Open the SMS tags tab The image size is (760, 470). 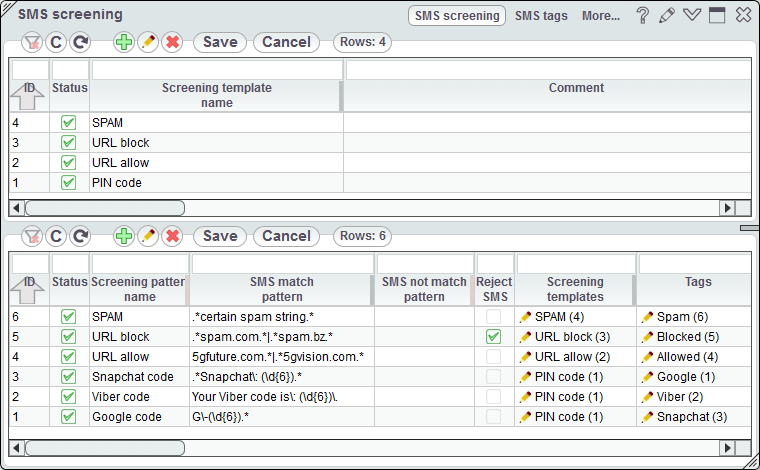pyautogui.click(x=541, y=16)
